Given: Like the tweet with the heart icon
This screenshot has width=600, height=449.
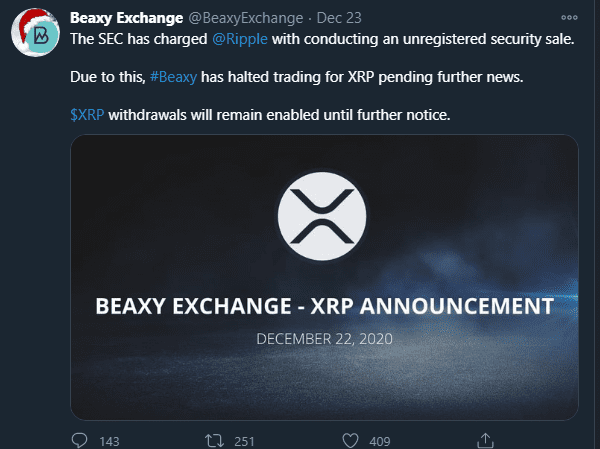Looking at the screenshot, I should coord(350,440).
